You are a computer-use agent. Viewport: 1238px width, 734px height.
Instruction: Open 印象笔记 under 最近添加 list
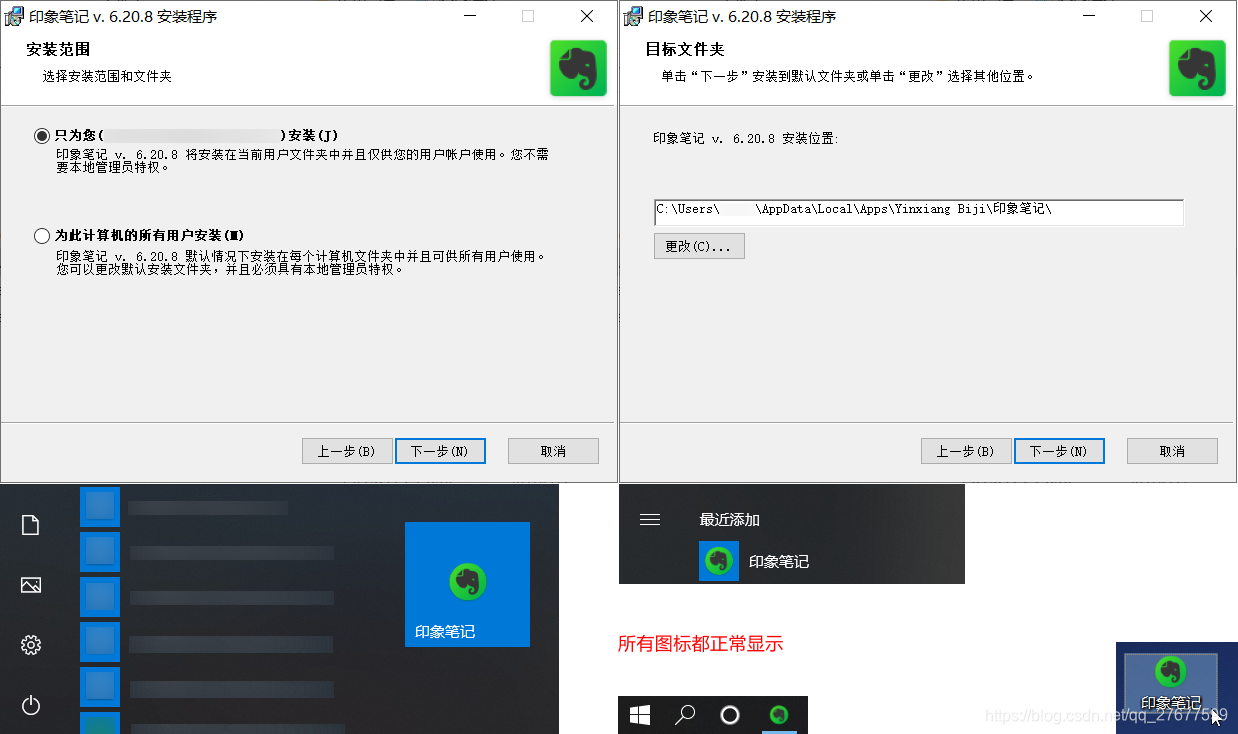click(754, 561)
